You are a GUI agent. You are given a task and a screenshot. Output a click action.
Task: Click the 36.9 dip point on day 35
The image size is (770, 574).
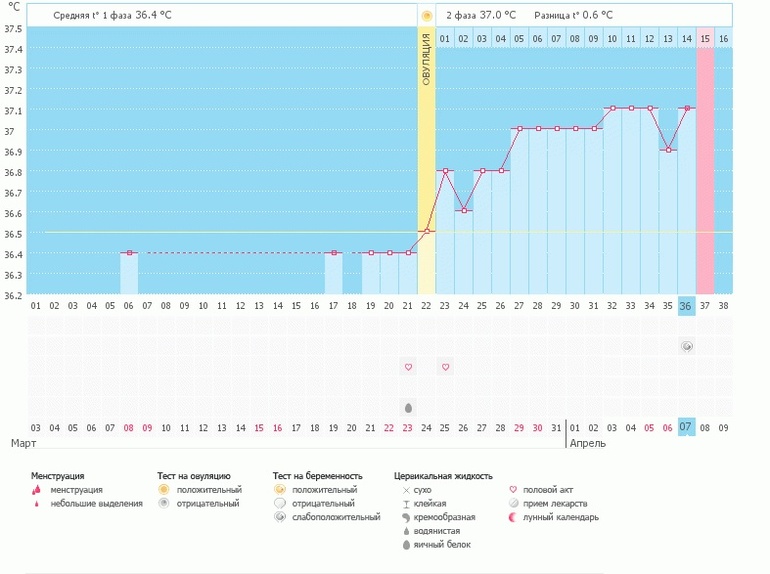pos(668,149)
